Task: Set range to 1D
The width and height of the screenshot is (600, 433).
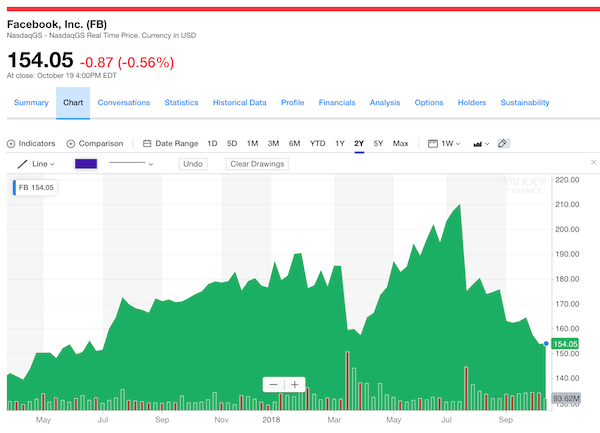Action: 212,143
